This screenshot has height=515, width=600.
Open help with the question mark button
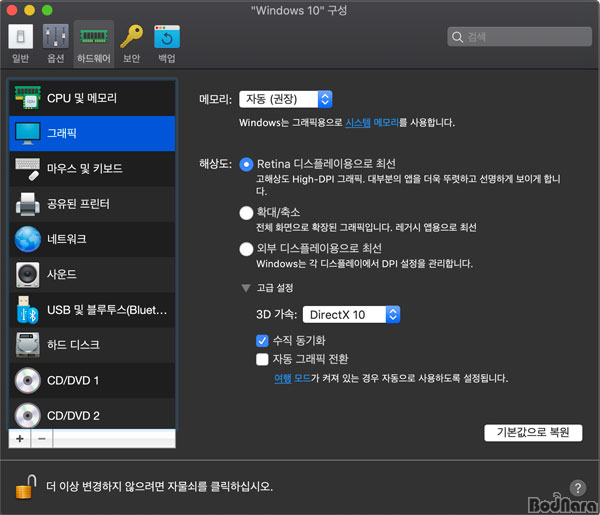(x=577, y=488)
